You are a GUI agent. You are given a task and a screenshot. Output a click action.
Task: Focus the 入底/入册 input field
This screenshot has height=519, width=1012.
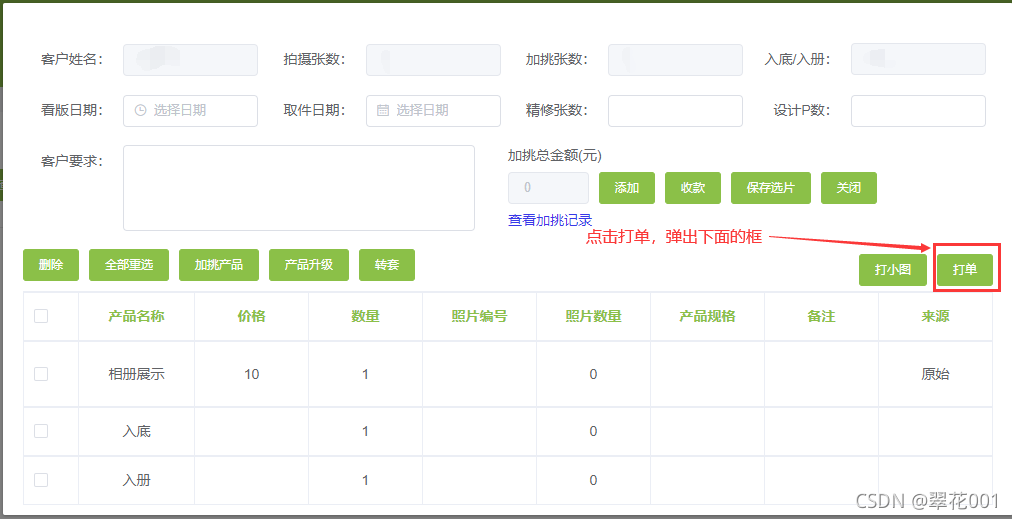918,59
